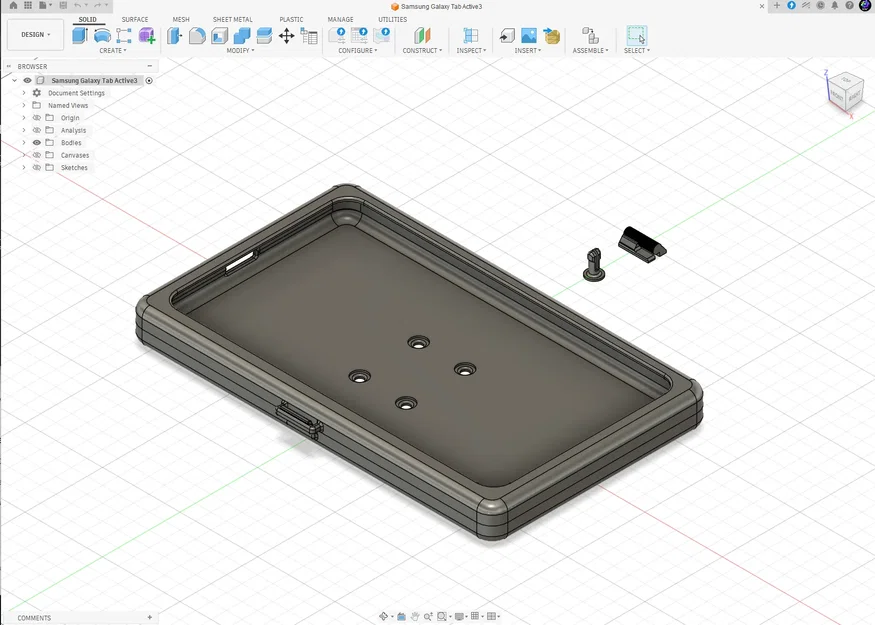Image resolution: width=875 pixels, height=625 pixels.
Task: Expand the Document Settings node
Action: tap(23, 93)
